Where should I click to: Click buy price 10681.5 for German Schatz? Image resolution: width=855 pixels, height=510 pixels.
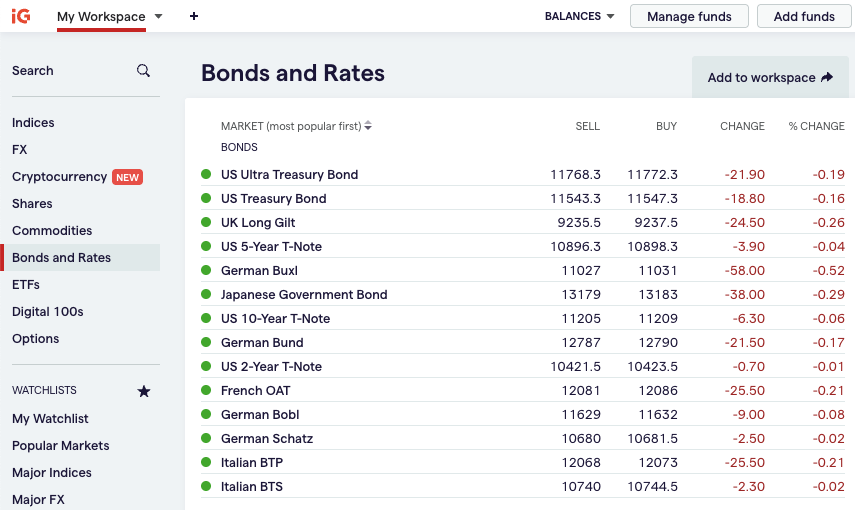652,439
